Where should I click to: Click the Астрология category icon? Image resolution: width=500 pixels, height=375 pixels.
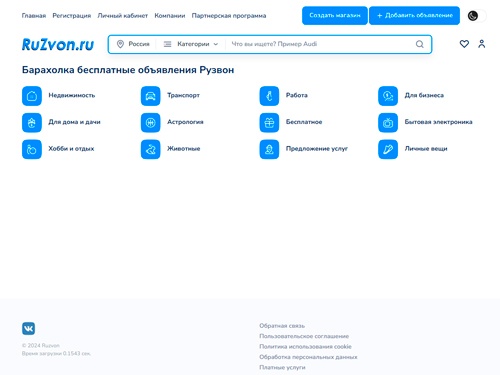point(150,123)
